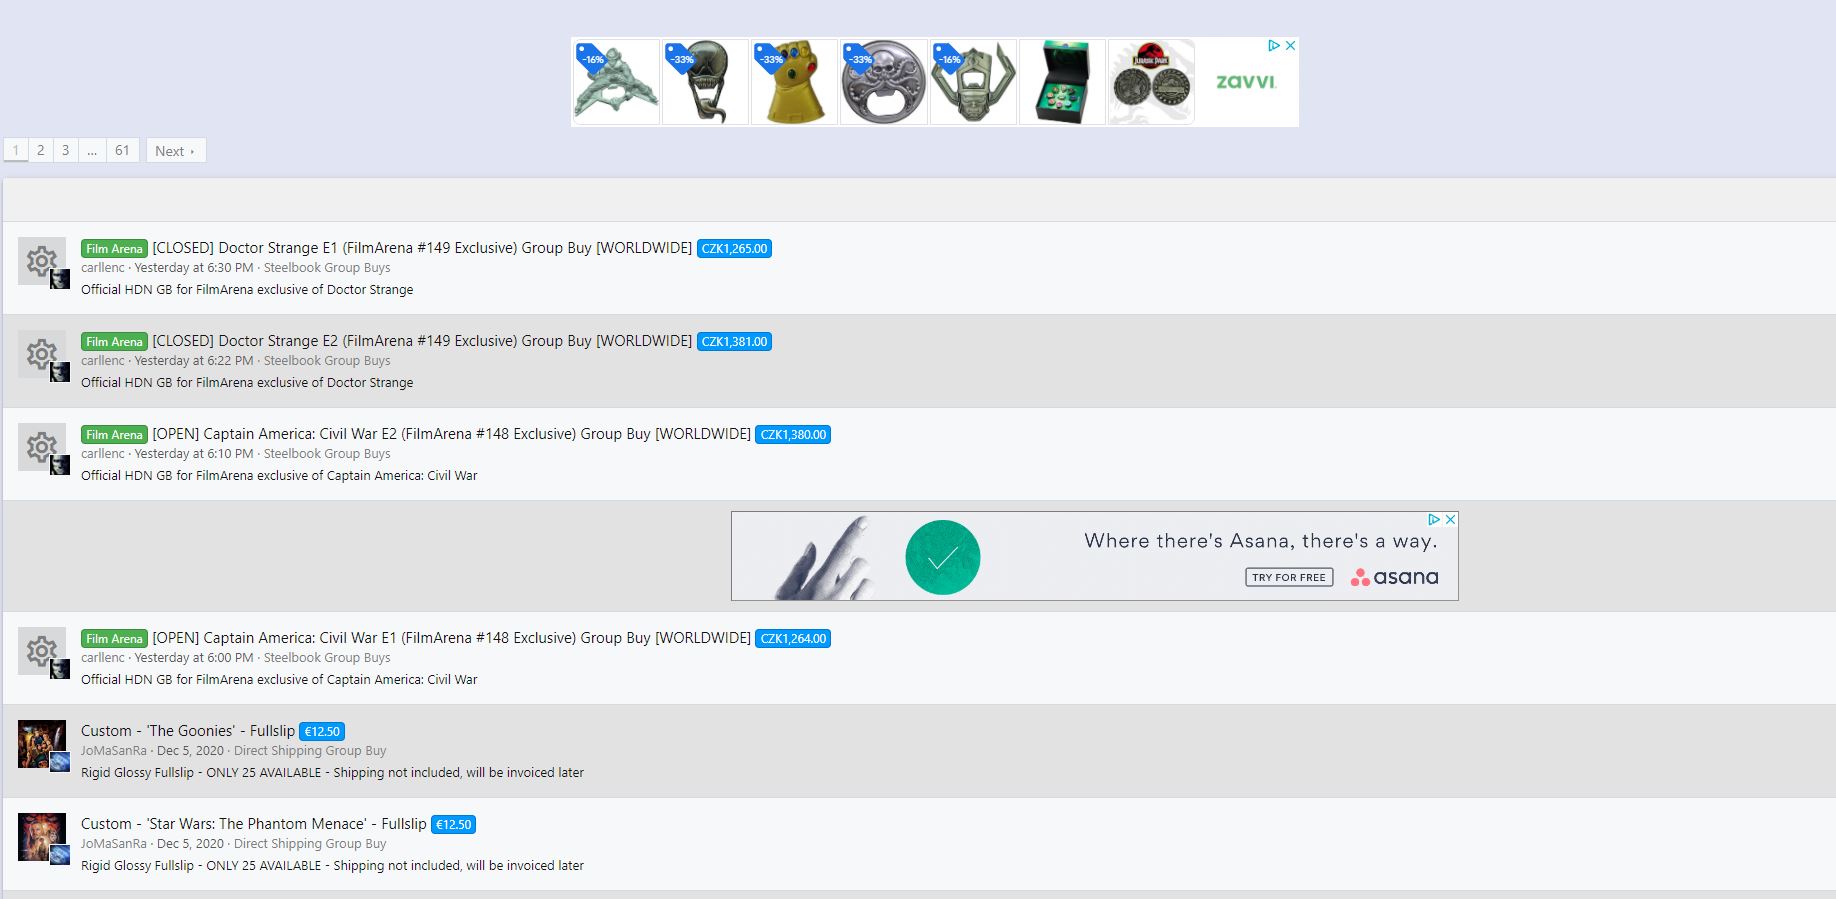Viewport: 1836px width, 899px height.
Task: Open Captain America Civil War E1 listing
Action: pyautogui.click(x=451, y=638)
